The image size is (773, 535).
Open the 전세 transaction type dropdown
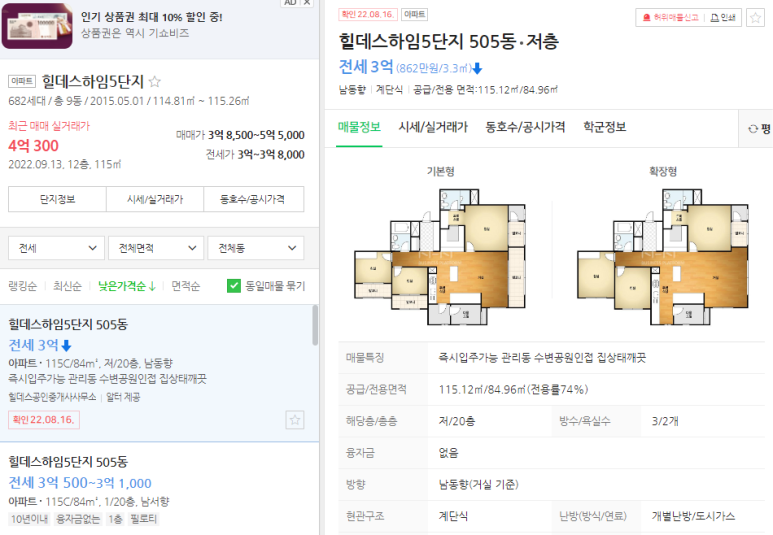click(x=56, y=248)
